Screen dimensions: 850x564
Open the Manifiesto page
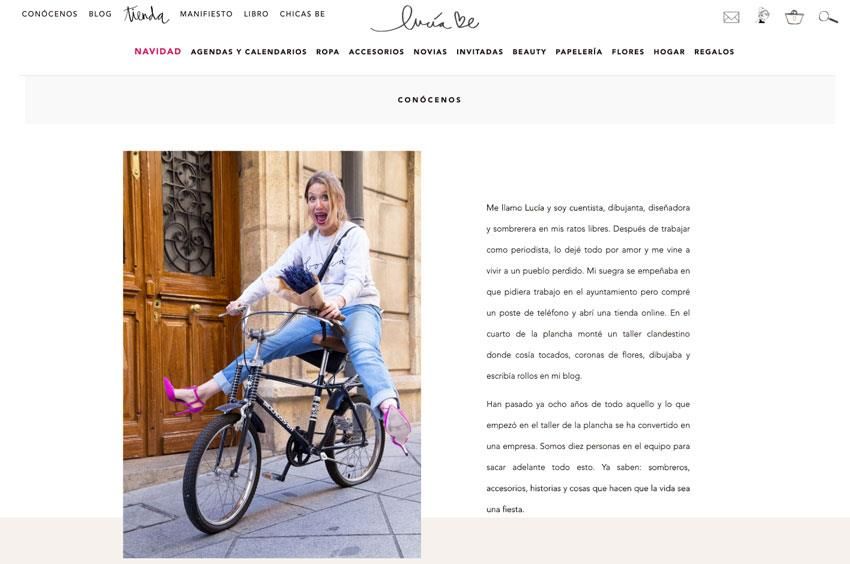(x=206, y=14)
